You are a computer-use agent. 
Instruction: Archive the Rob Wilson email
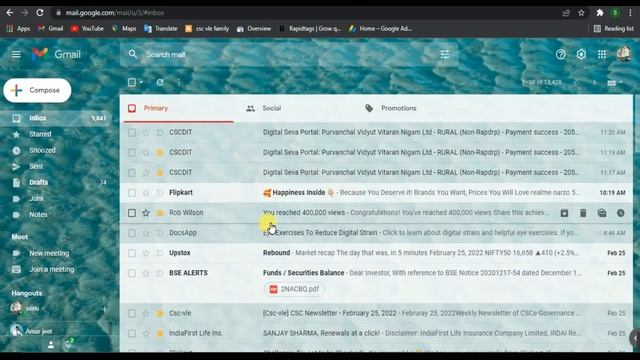point(564,213)
